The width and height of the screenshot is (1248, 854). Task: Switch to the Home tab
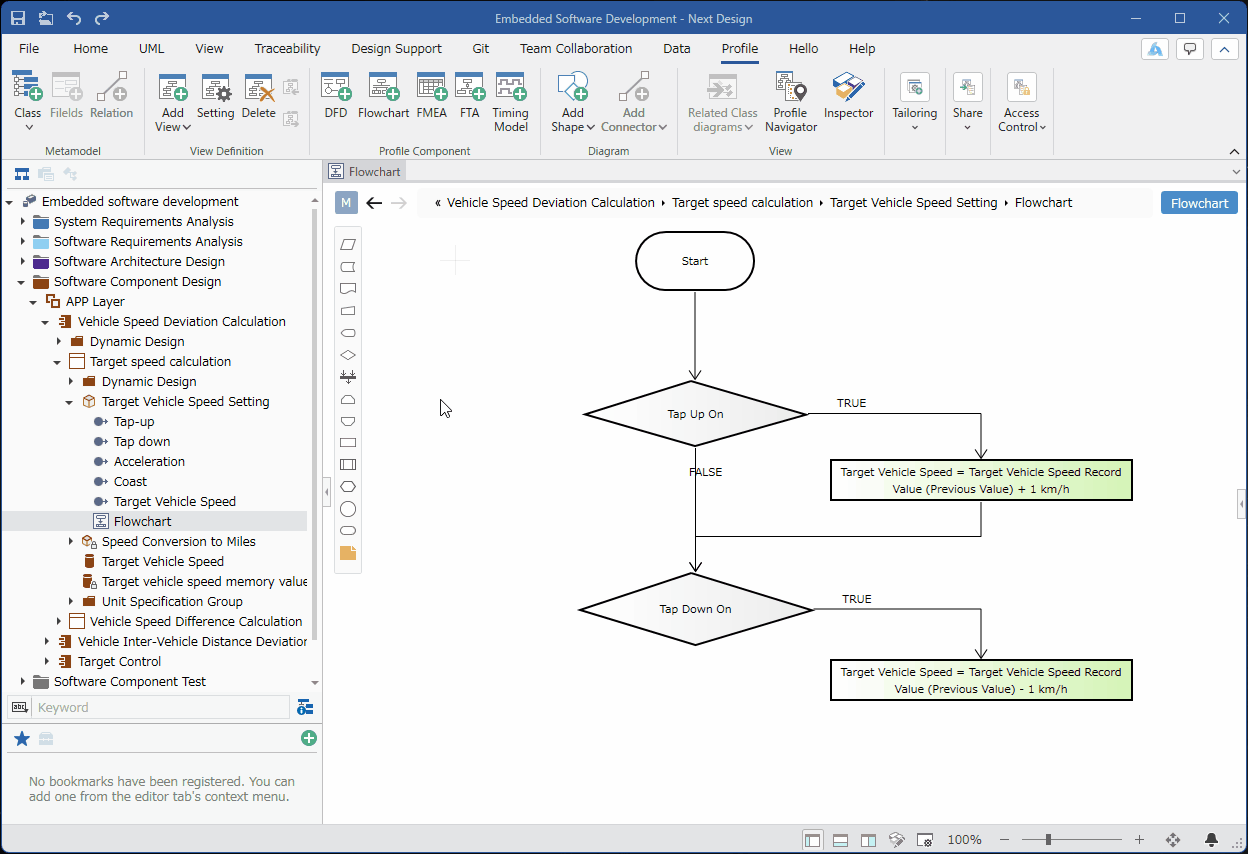coord(91,48)
